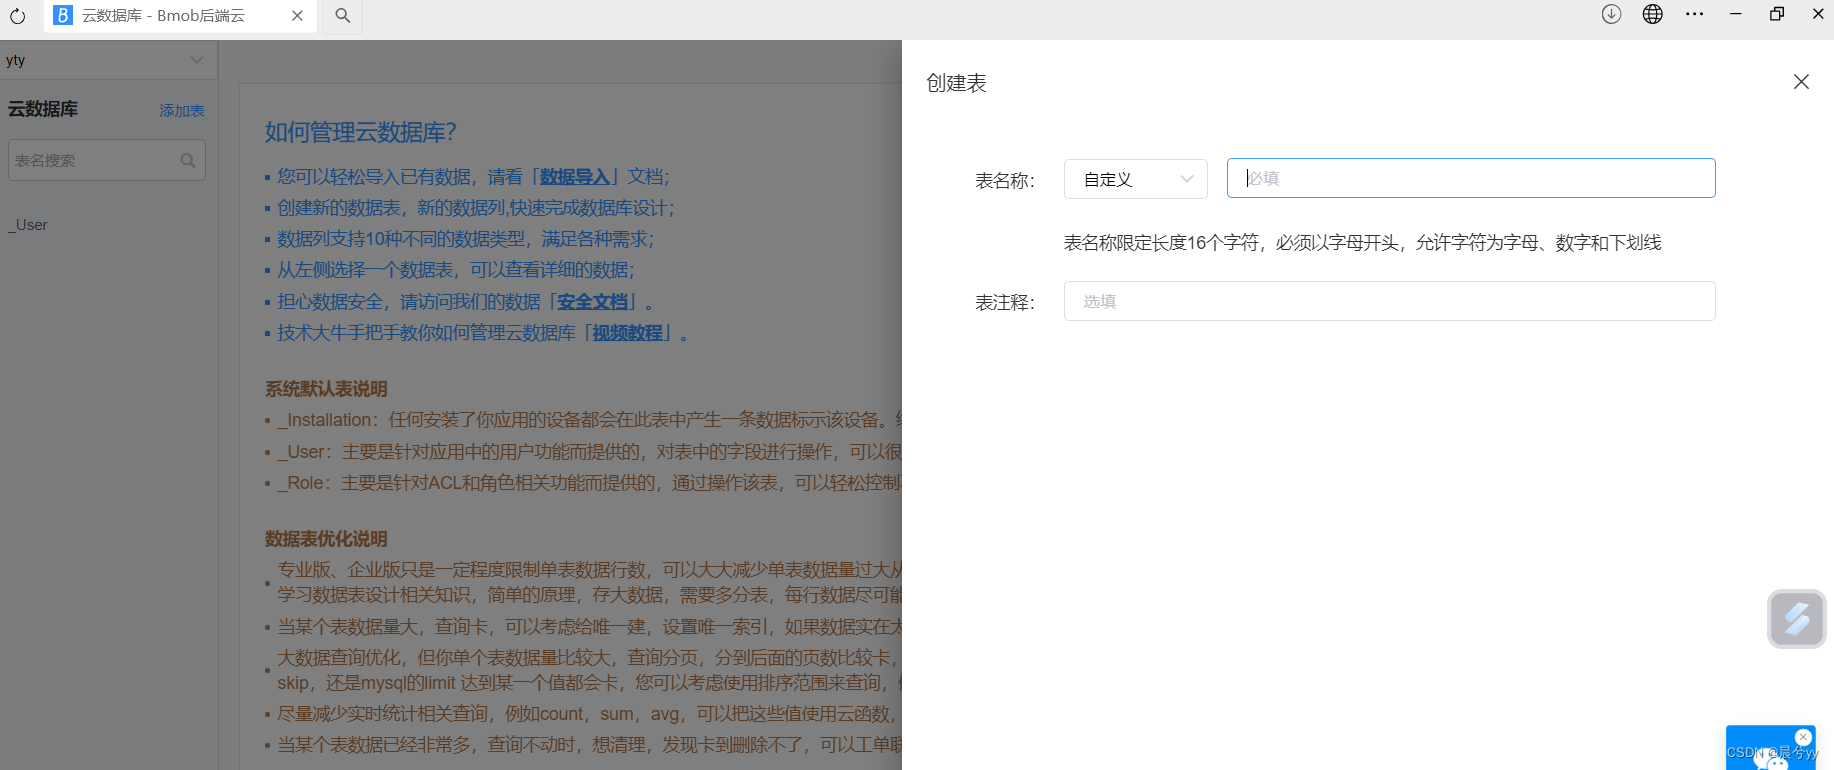Image resolution: width=1834 pixels, height=770 pixels.
Task: Select the 云数据库 - Bmob后端云 tab
Action: pos(180,16)
